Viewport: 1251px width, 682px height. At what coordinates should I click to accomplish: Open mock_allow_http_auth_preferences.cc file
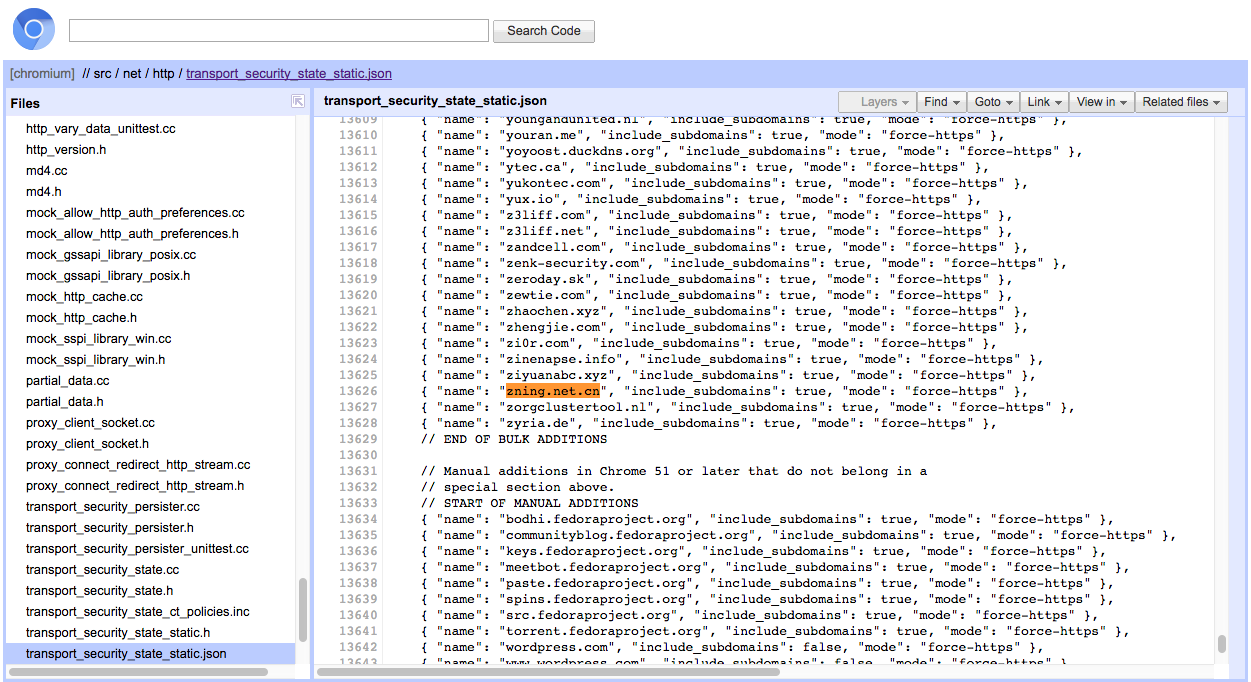(x=135, y=213)
